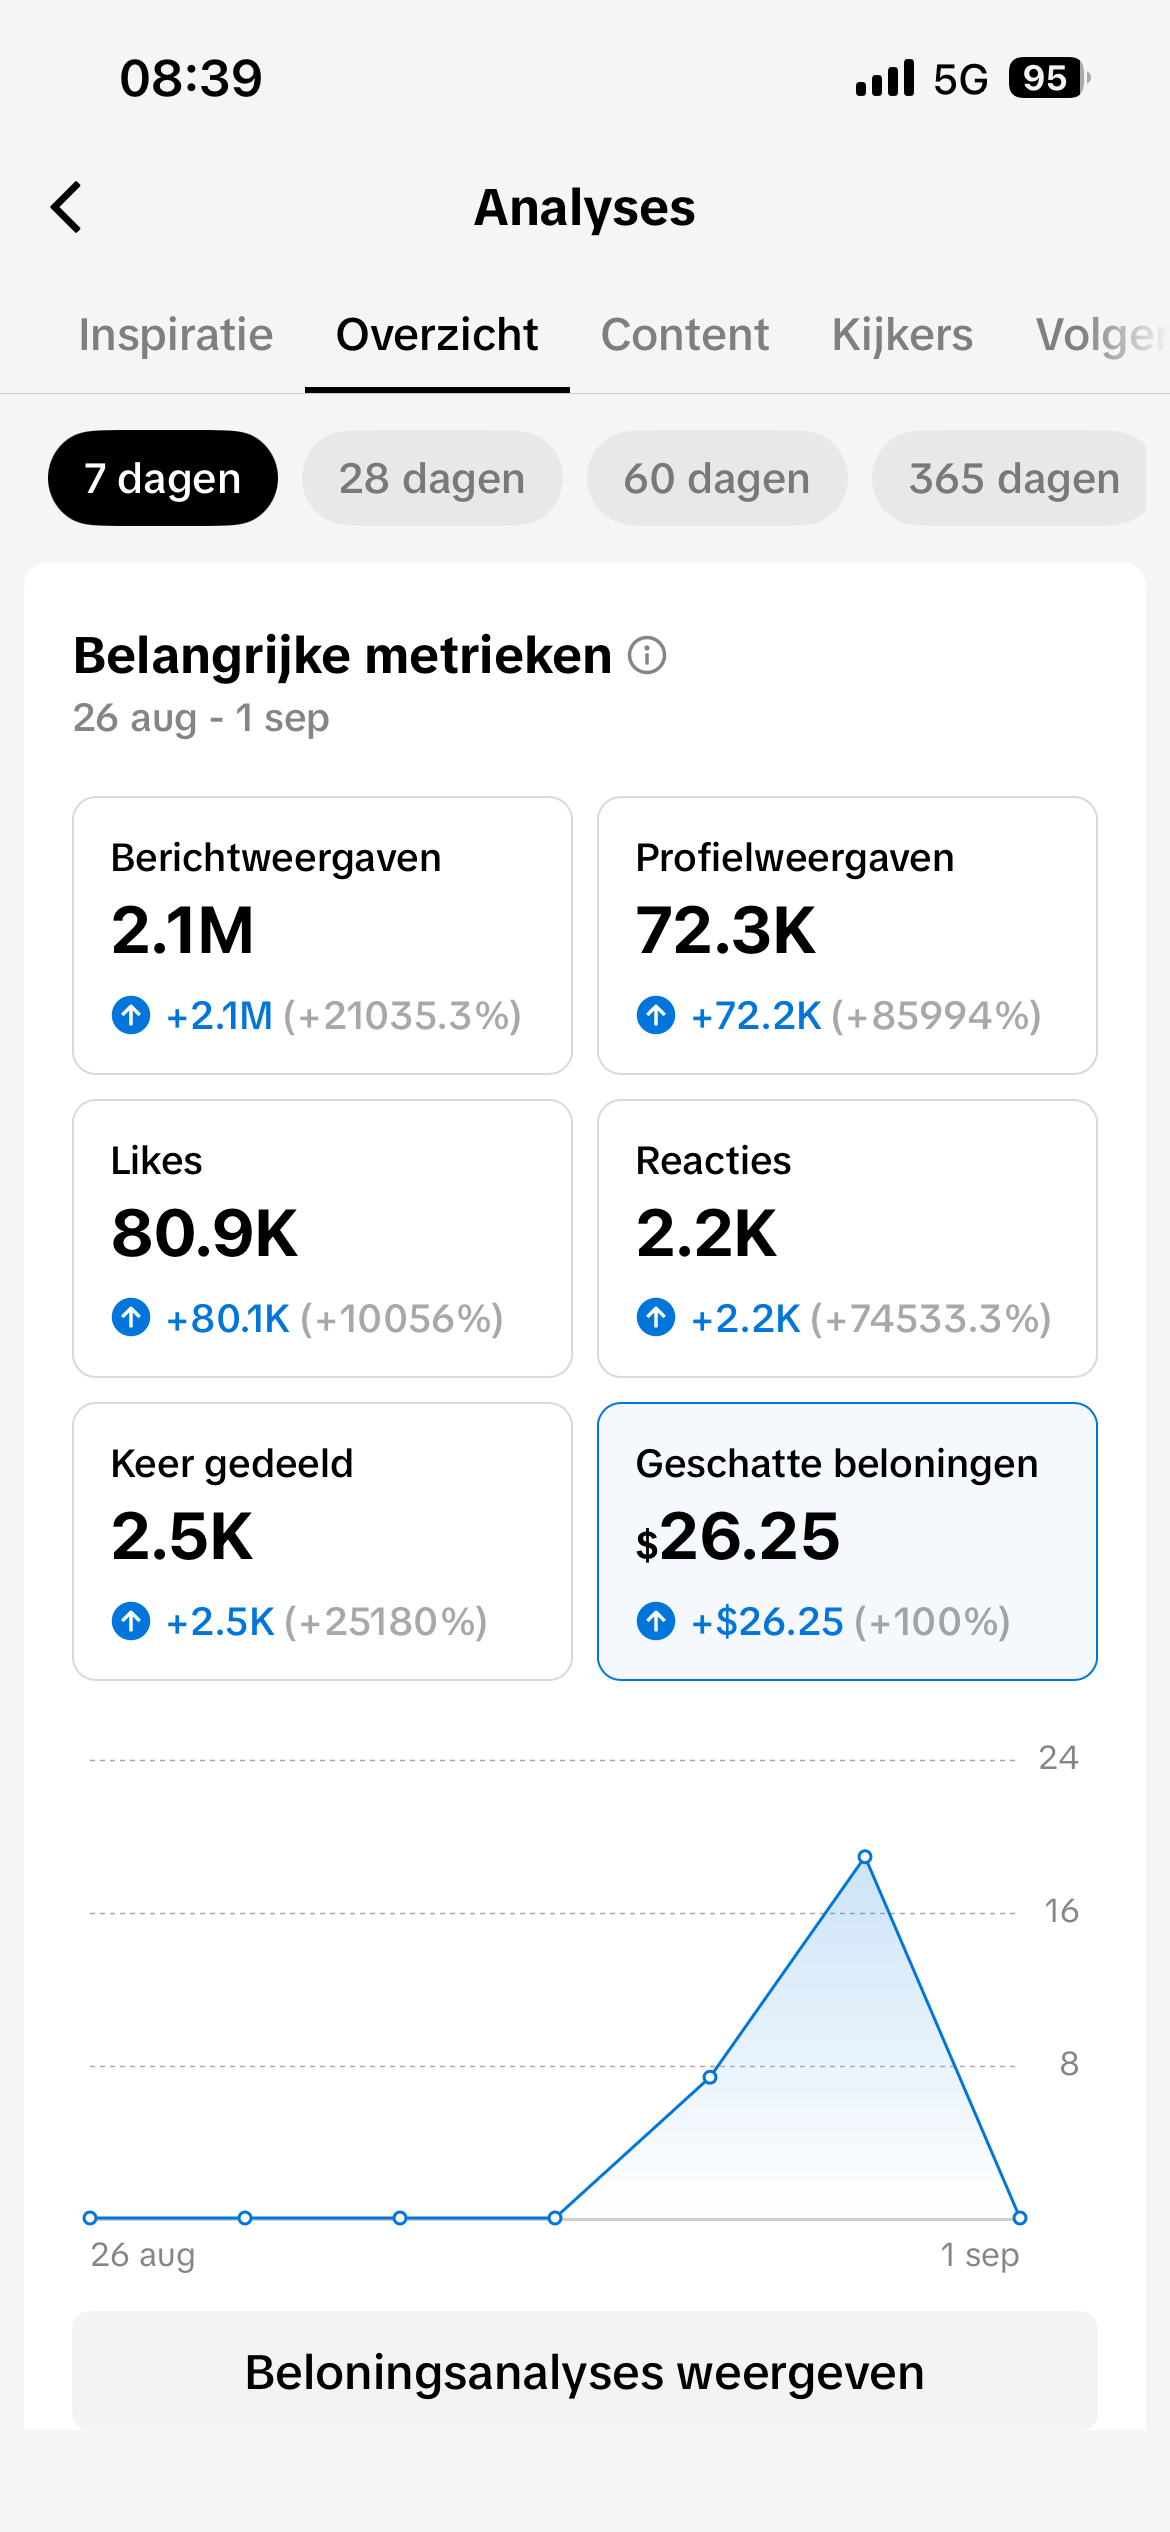This screenshot has width=1170, height=2532.
Task: Select the Berichtweergaven metric card
Action: (322, 935)
